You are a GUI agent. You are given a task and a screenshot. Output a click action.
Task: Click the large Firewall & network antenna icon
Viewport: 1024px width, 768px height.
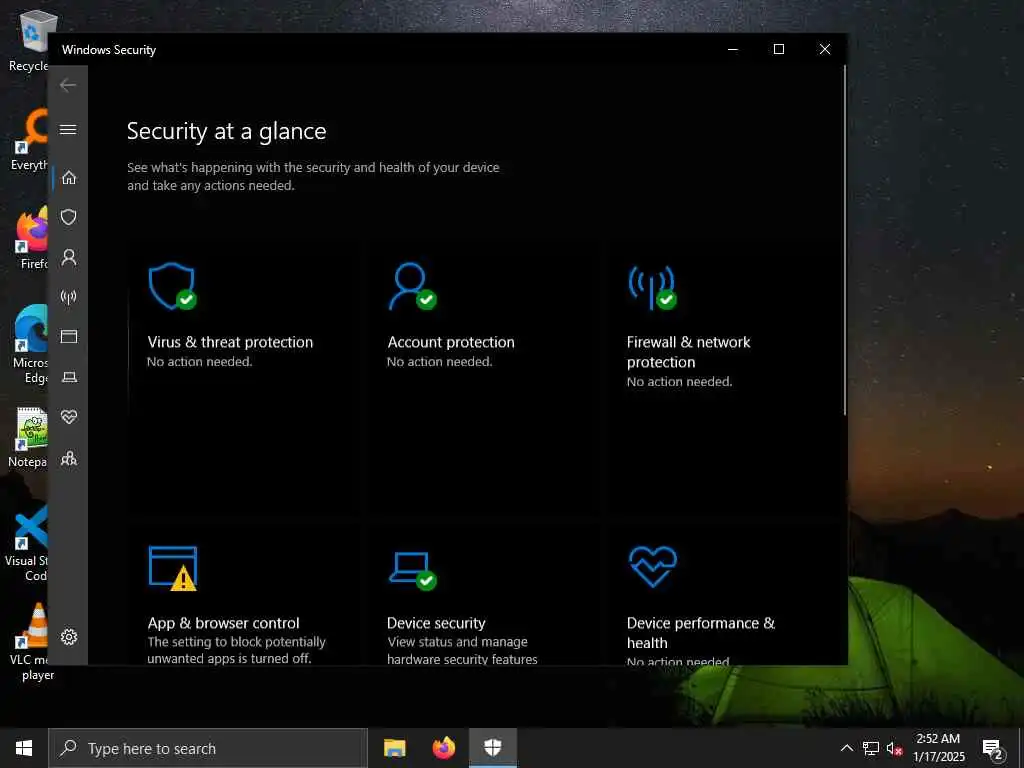652,287
